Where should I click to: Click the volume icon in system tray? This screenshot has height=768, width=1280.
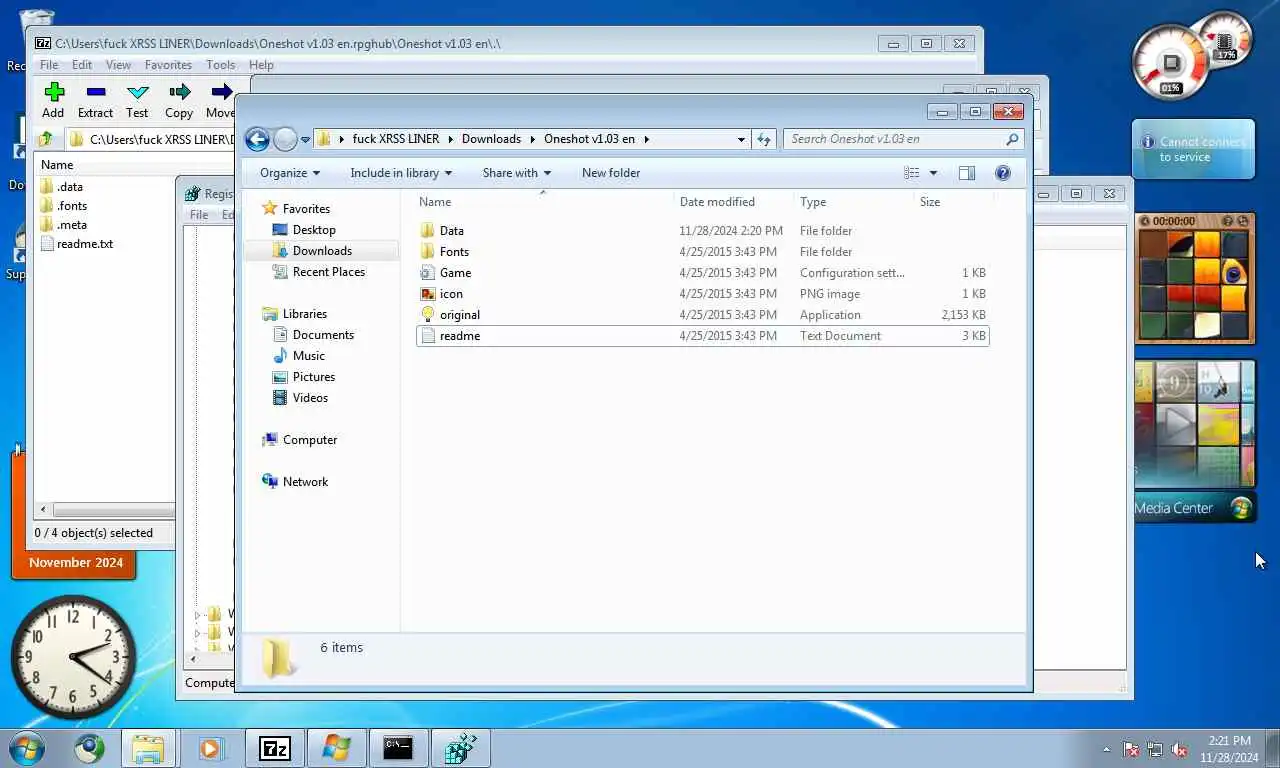[x=1179, y=749]
